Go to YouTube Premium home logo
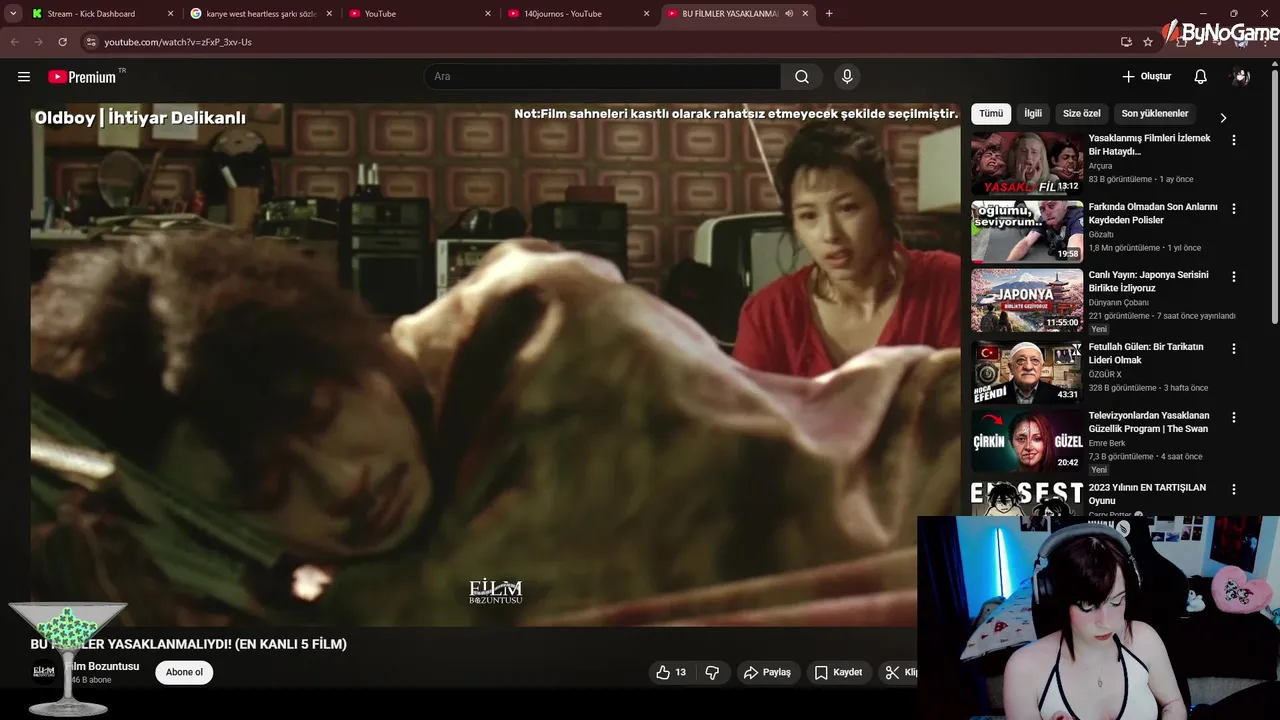This screenshot has width=1280, height=720. click(x=82, y=77)
